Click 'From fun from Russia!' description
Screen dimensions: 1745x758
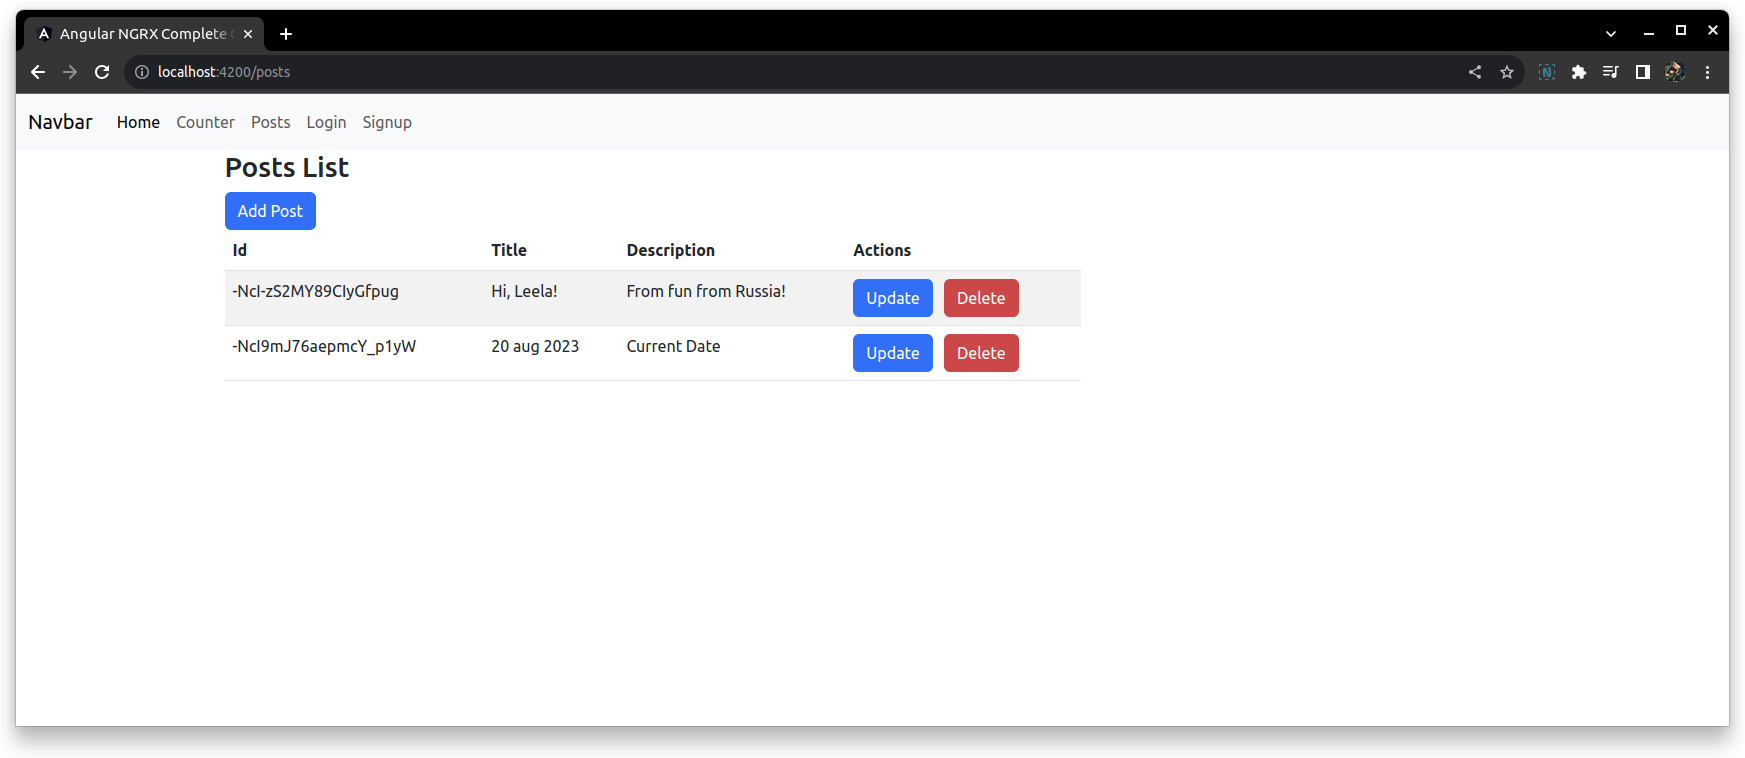click(706, 291)
